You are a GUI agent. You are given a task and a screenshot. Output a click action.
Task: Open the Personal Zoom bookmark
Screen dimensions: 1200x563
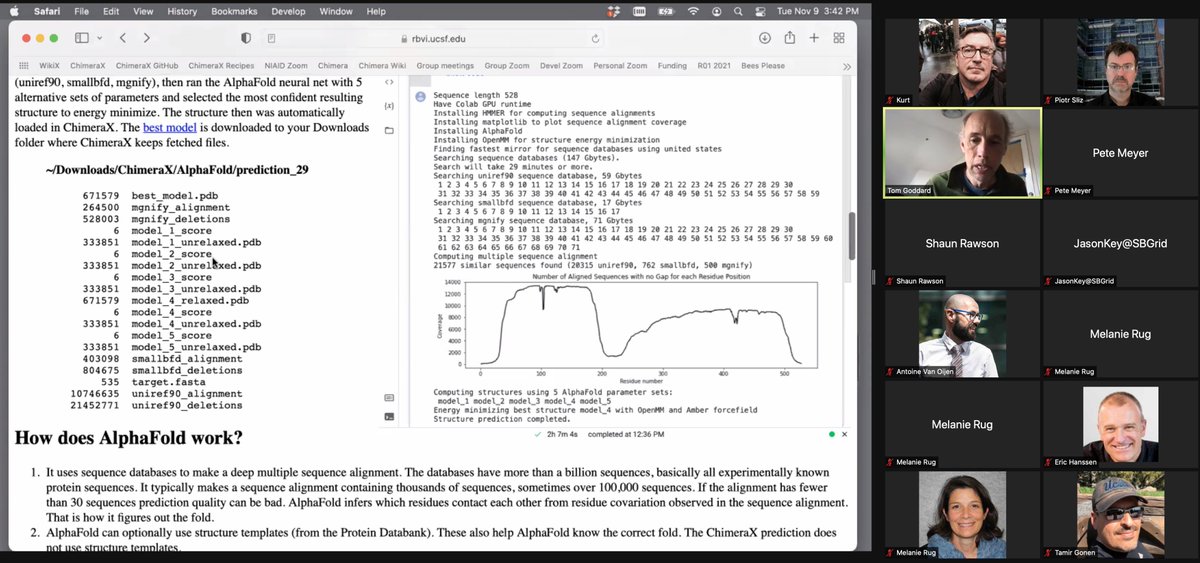pyautogui.click(x=620, y=66)
